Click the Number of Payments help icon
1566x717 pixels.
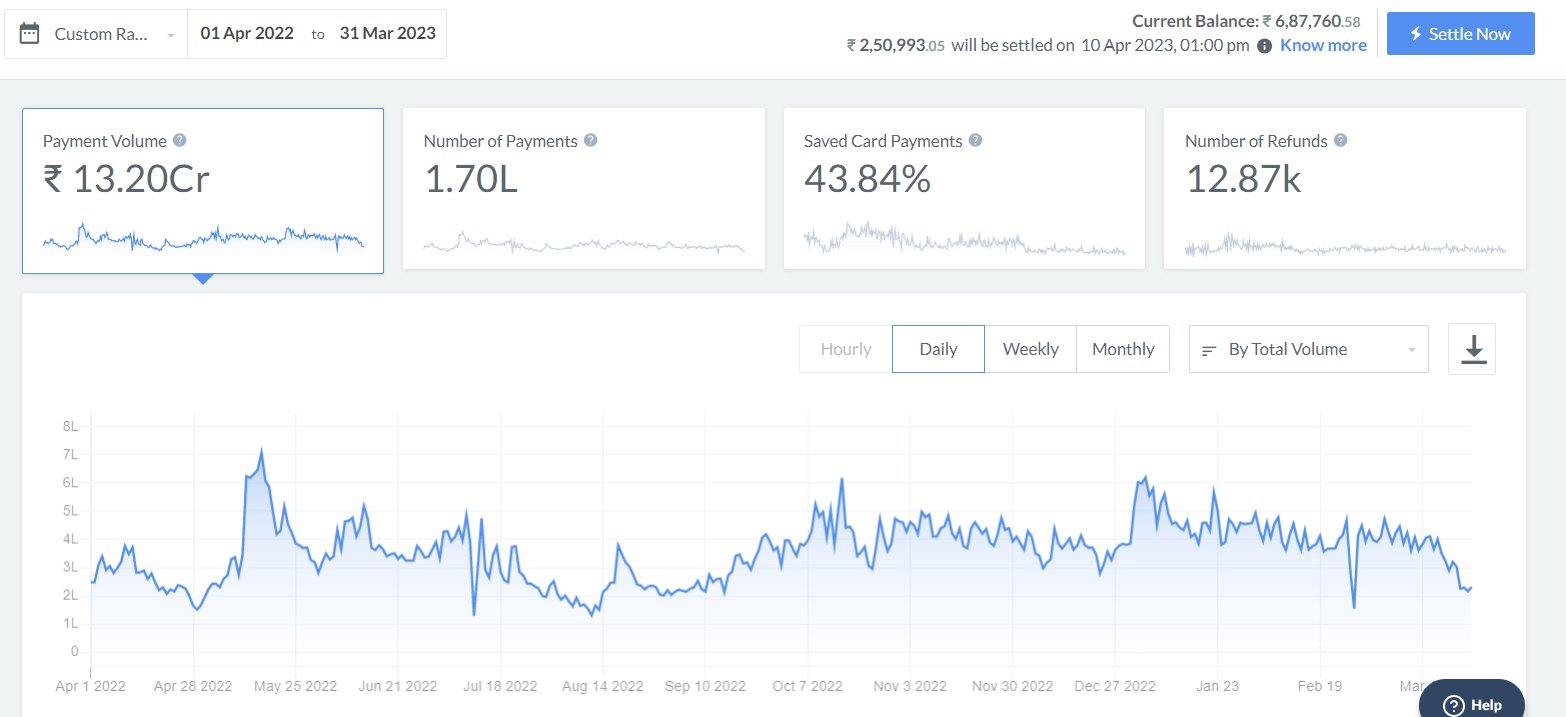(x=591, y=141)
